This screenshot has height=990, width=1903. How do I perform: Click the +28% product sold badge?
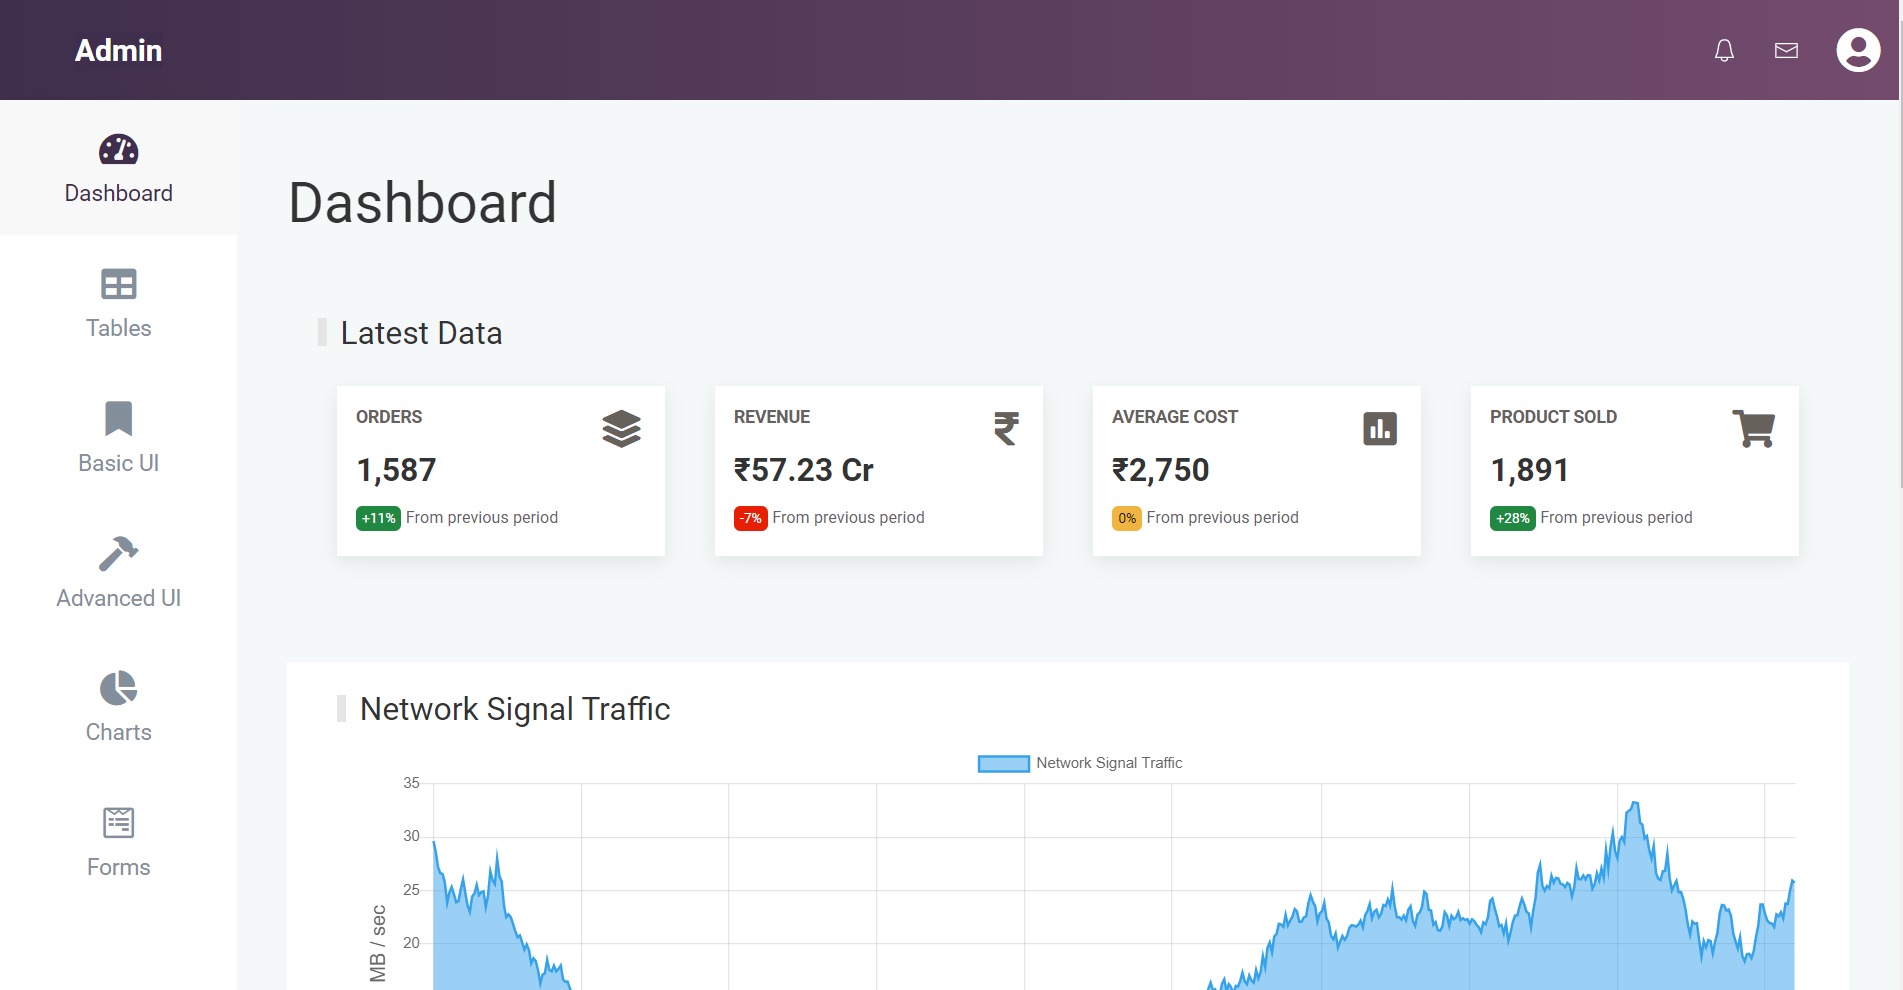click(1512, 518)
